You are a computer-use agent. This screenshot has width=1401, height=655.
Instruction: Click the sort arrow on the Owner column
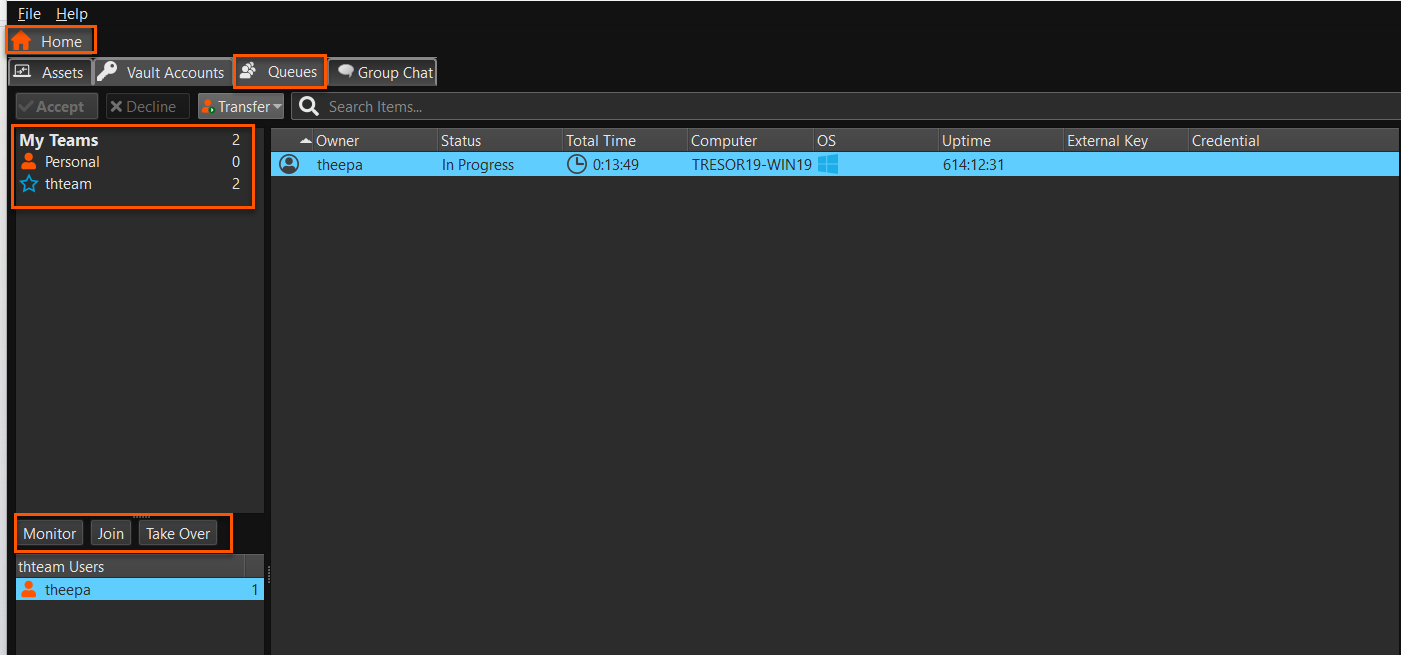click(x=305, y=140)
